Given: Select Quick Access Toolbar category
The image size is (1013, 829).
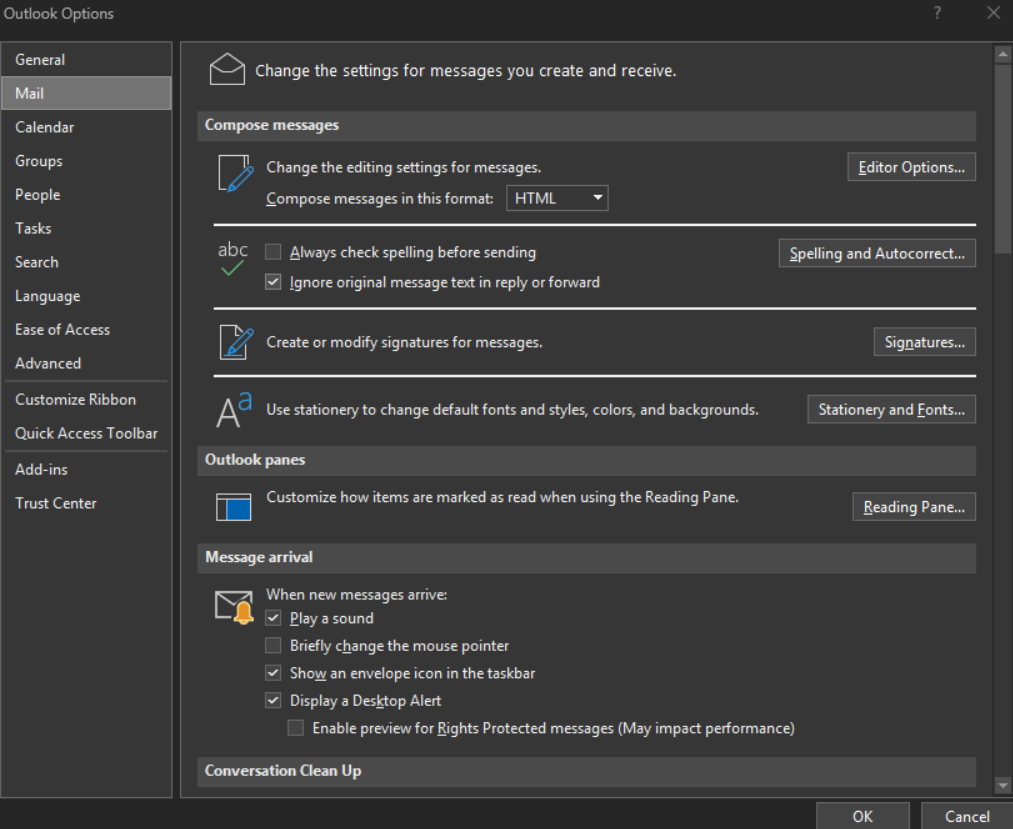Looking at the screenshot, I should click(86, 433).
